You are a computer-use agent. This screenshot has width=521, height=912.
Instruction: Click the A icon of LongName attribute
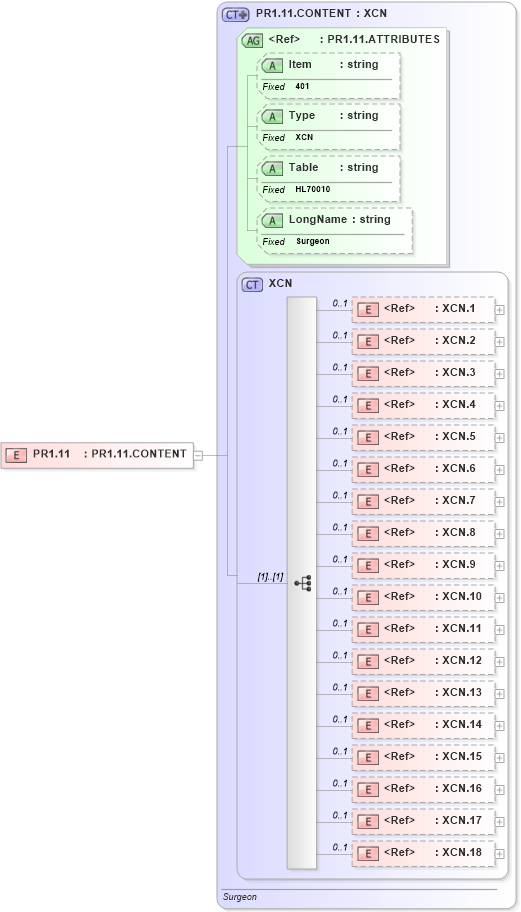click(272, 221)
